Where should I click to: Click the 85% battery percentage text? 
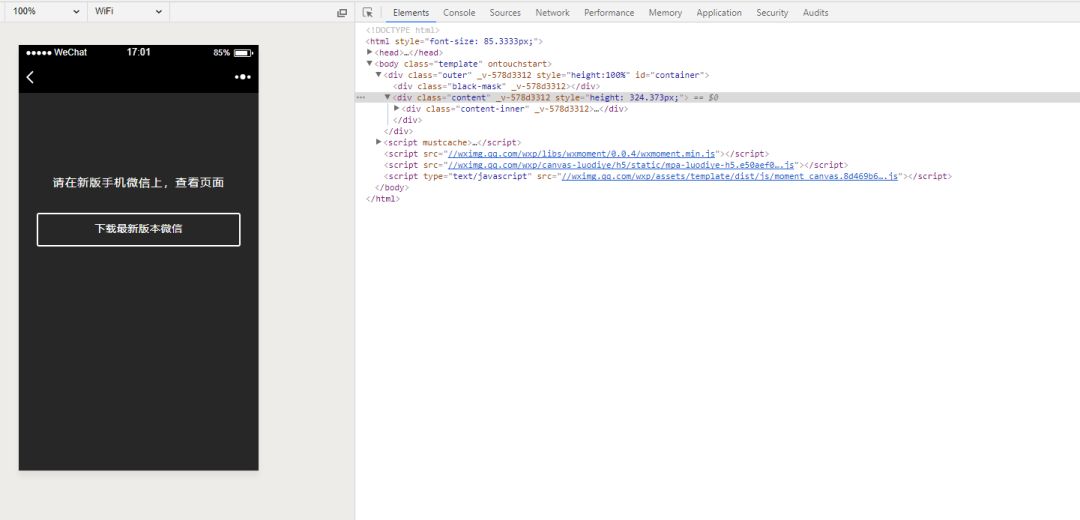[222, 52]
